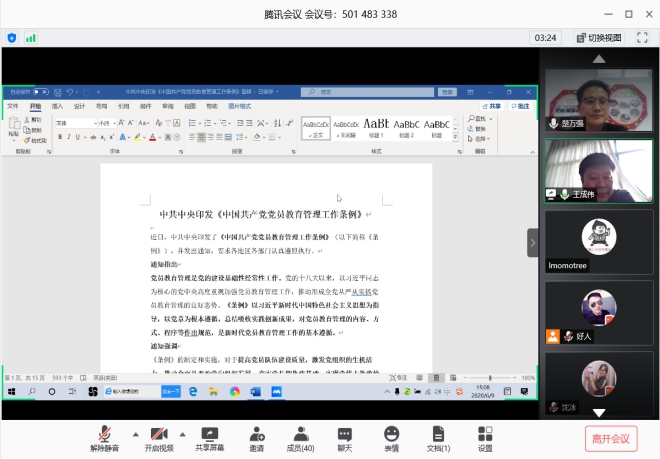Select the lmomotree participant thumbnail
The height and width of the screenshot is (459, 660).
click(598, 245)
